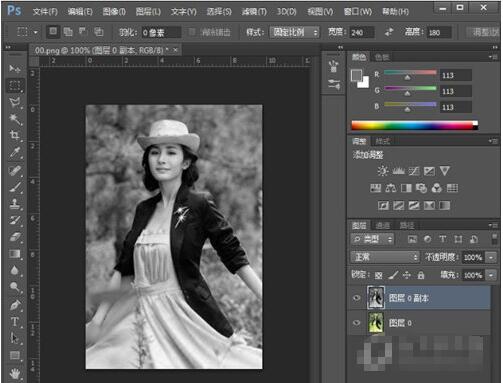Toggle the lock all icon
503x383 pixels.
(x=421, y=275)
